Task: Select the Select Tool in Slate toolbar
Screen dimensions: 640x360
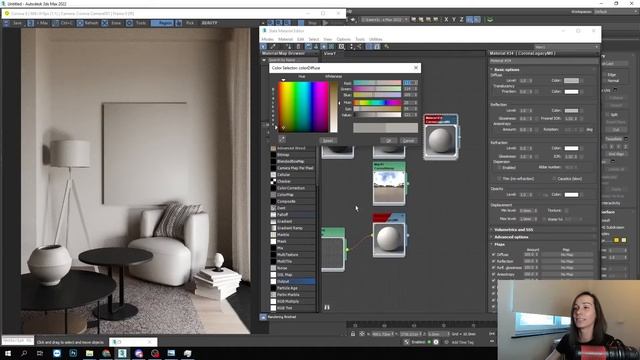Action: [x=264, y=47]
